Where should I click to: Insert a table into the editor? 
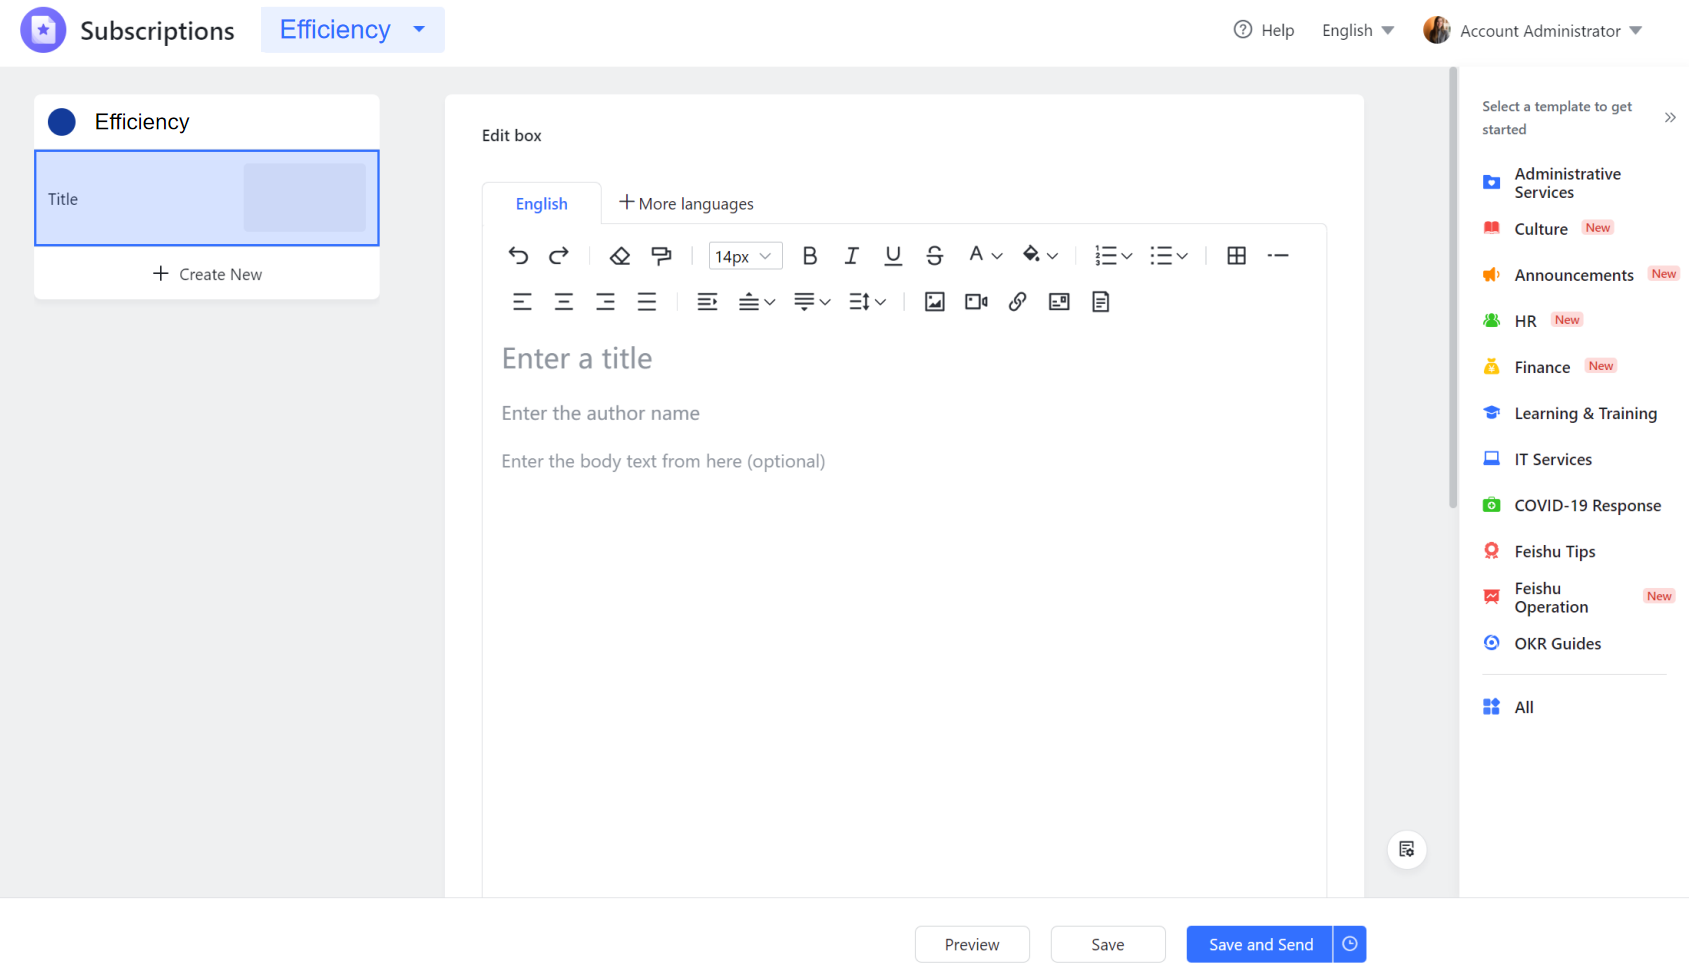[1236, 255]
